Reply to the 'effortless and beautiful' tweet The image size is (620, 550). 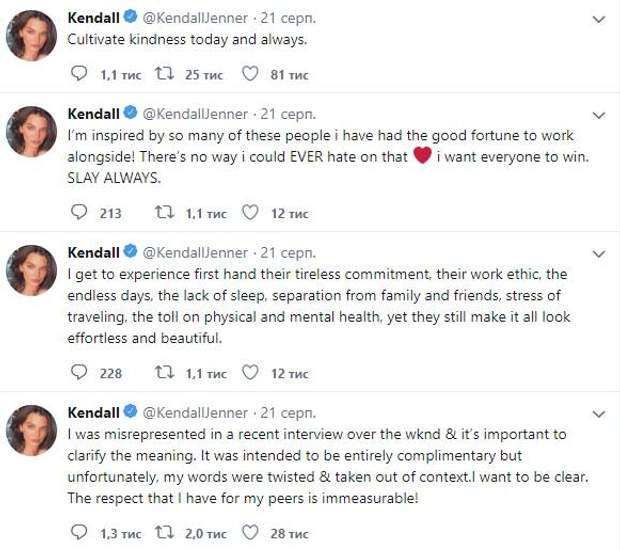click(x=82, y=373)
